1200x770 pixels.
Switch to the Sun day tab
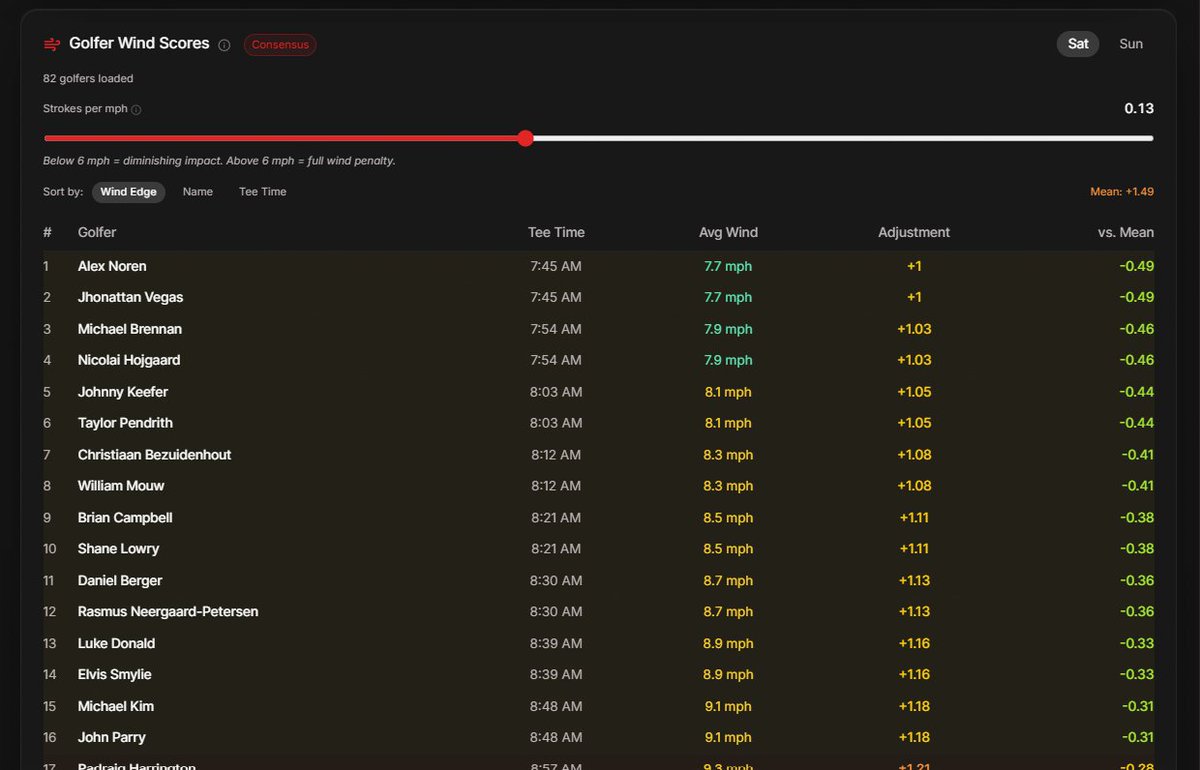pos(1131,44)
